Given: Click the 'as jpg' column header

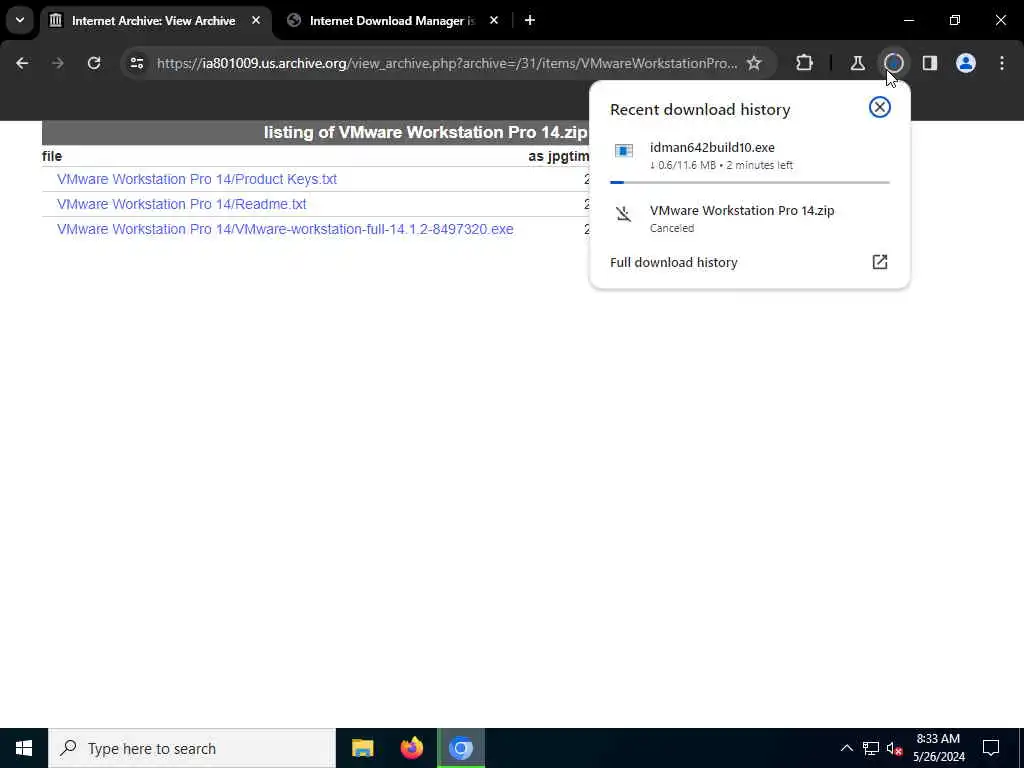Looking at the screenshot, I should pos(549,156).
